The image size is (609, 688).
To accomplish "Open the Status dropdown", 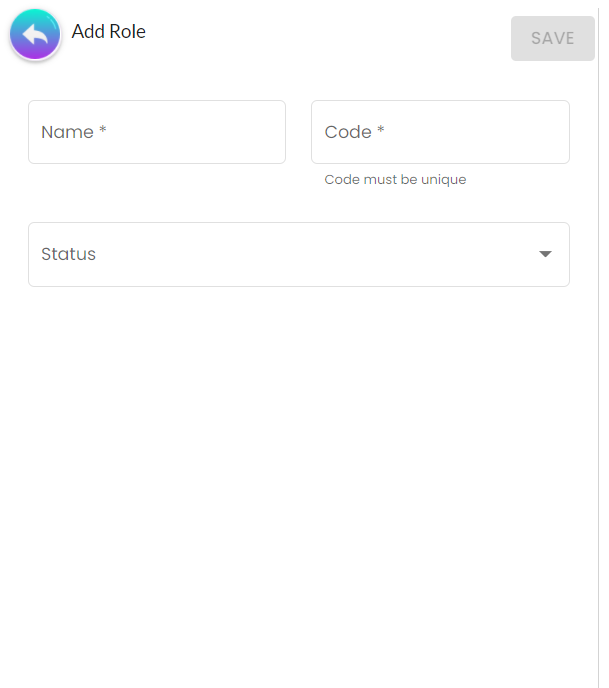I will point(298,254).
